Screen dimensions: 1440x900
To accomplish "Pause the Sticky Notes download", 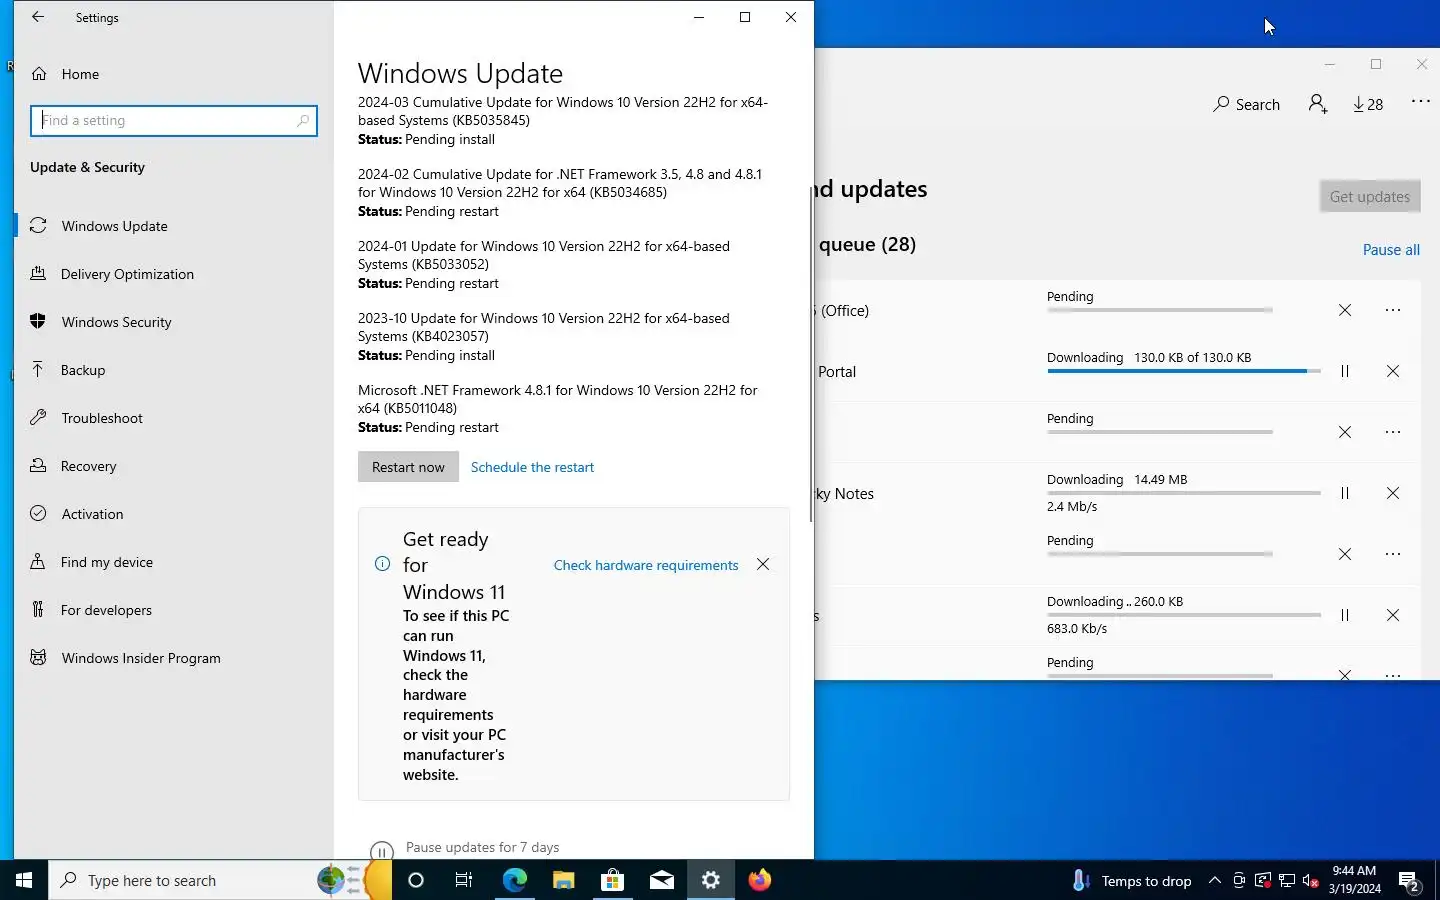I will click(1345, 493).
